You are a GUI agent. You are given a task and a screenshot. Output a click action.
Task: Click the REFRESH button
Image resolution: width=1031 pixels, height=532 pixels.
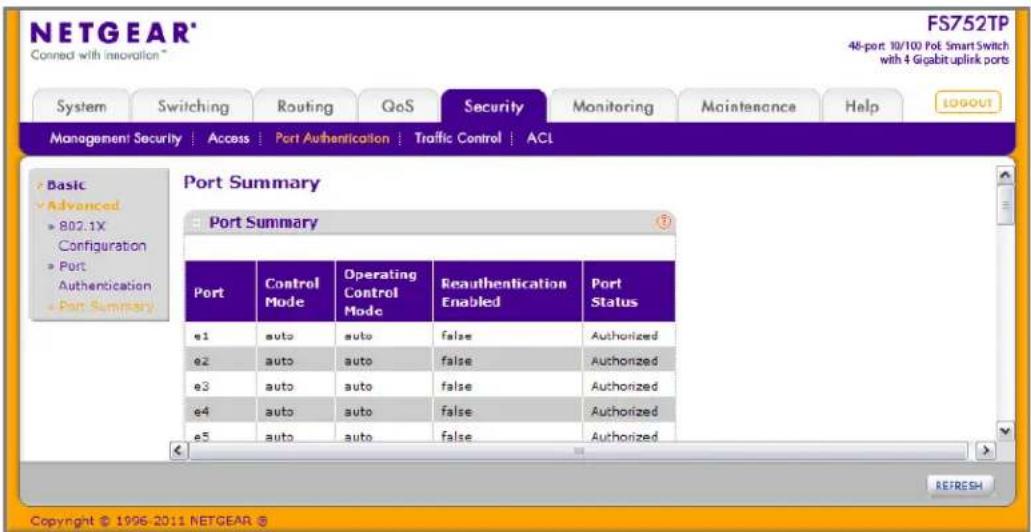tap(960, 486)
